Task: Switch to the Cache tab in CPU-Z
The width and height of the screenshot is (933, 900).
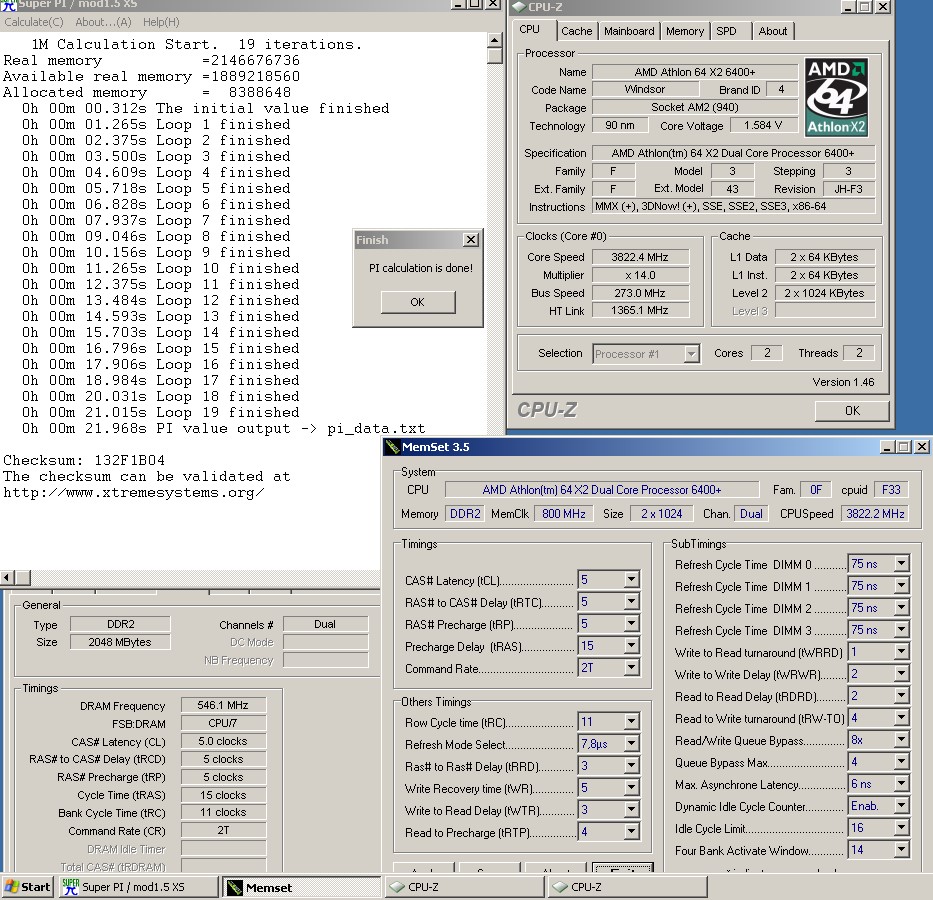Action: 577,31
